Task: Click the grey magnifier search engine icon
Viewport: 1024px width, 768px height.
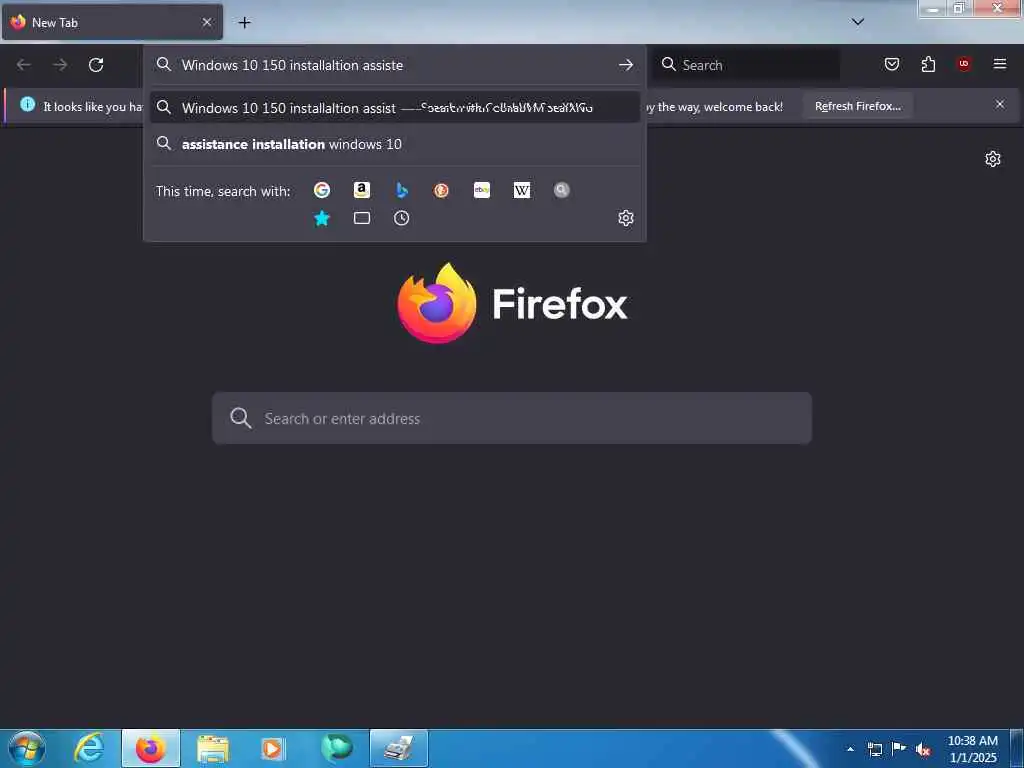Action: pos(562,190)
